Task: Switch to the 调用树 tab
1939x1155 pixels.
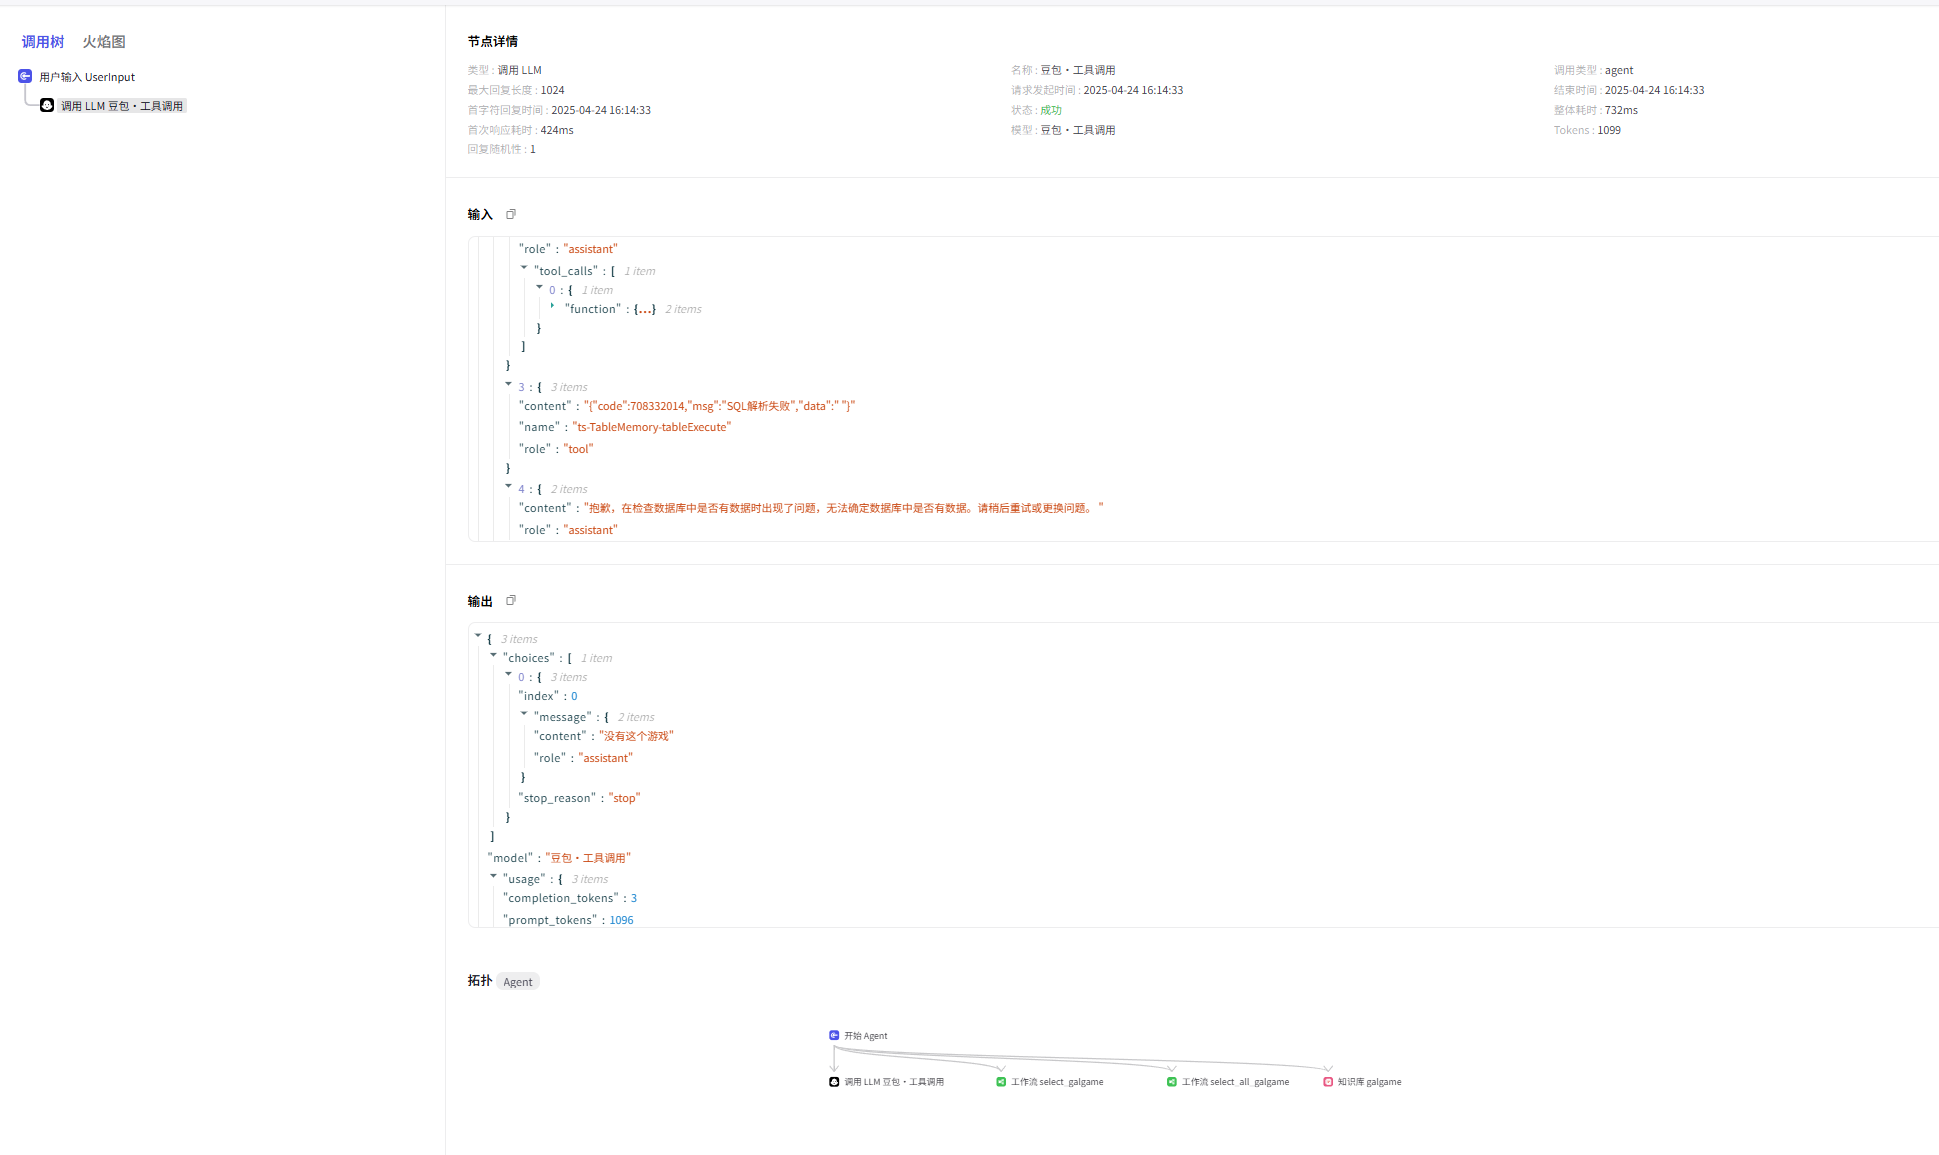Action: point(43,42)
